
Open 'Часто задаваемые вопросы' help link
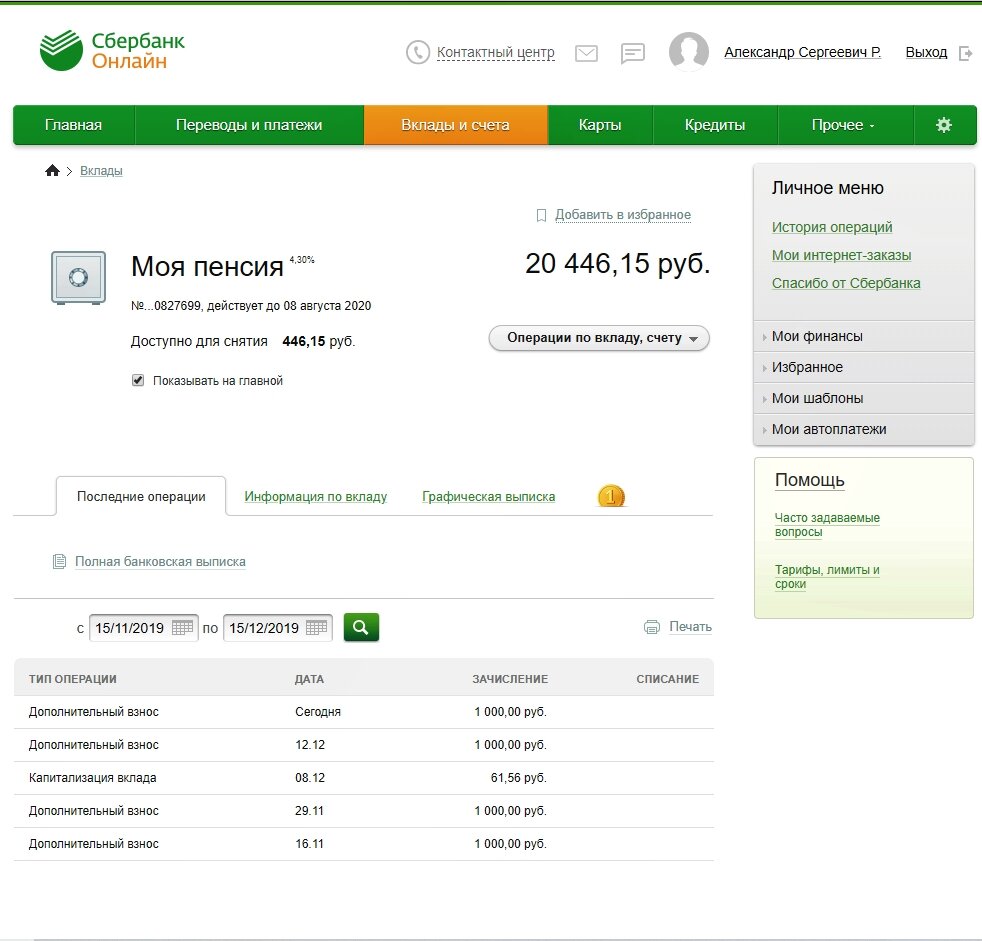pos(827,525)
